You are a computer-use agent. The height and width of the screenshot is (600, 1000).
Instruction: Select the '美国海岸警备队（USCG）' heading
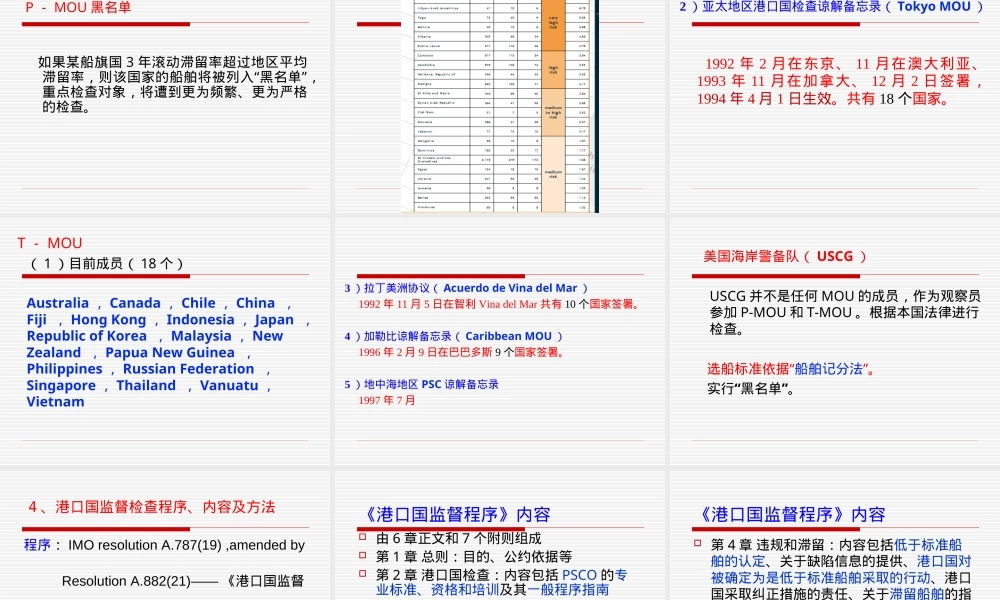[785, 256]
